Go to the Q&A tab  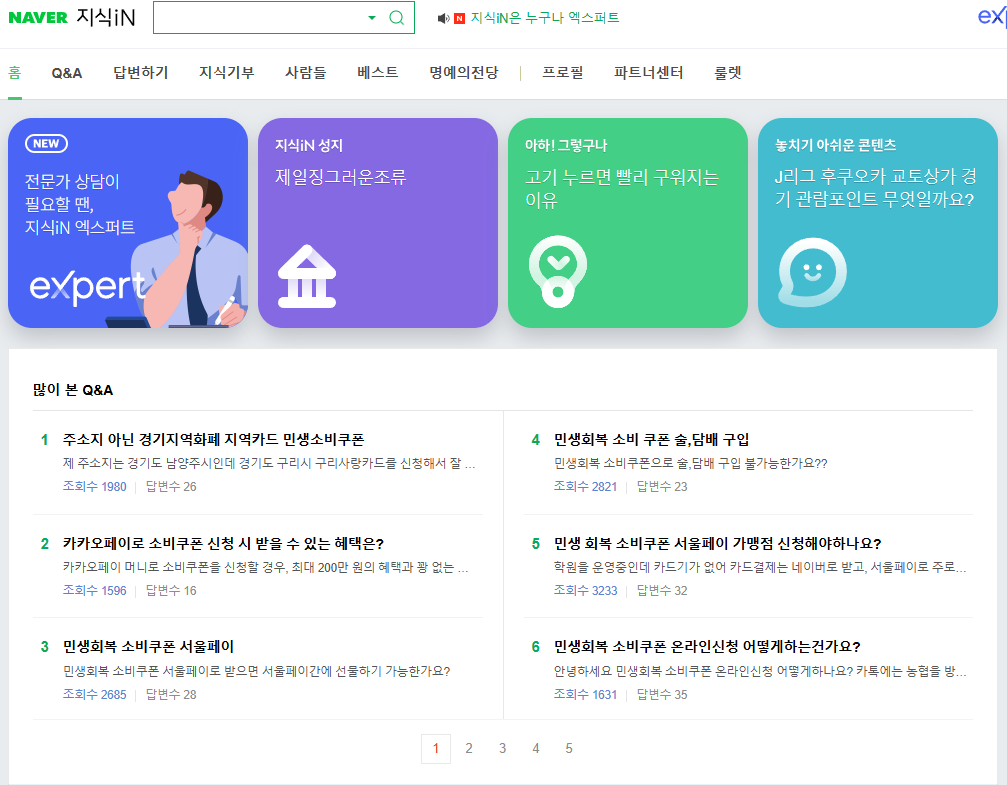67,73
